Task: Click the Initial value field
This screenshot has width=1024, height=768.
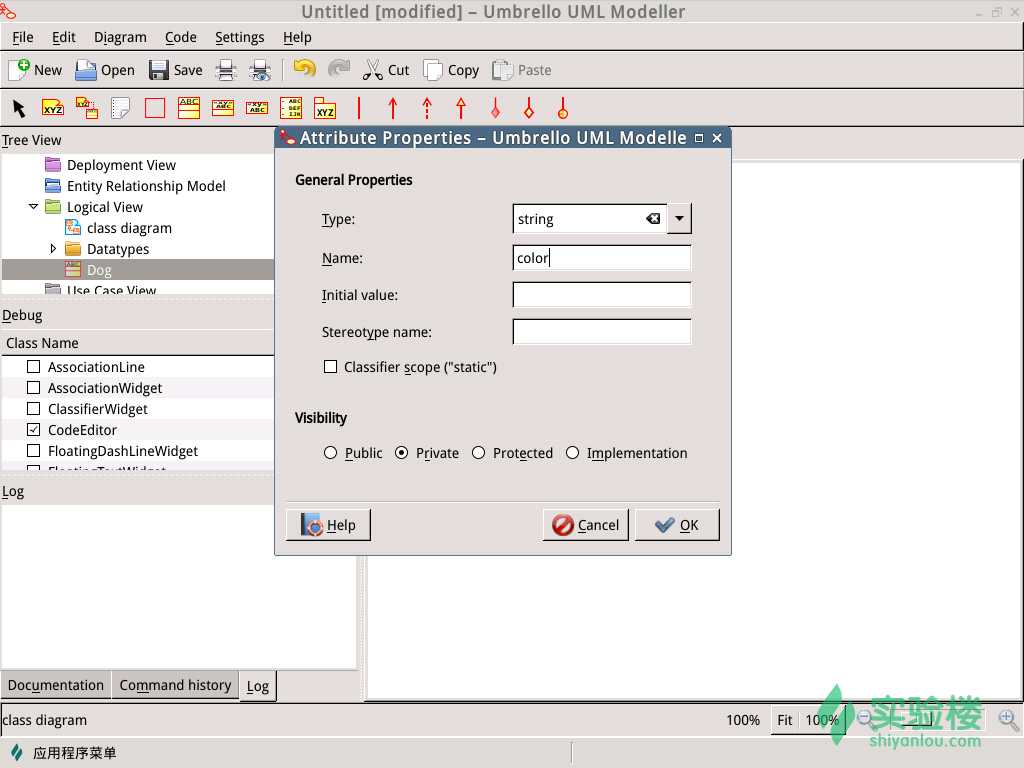Action: pos(601,295)
